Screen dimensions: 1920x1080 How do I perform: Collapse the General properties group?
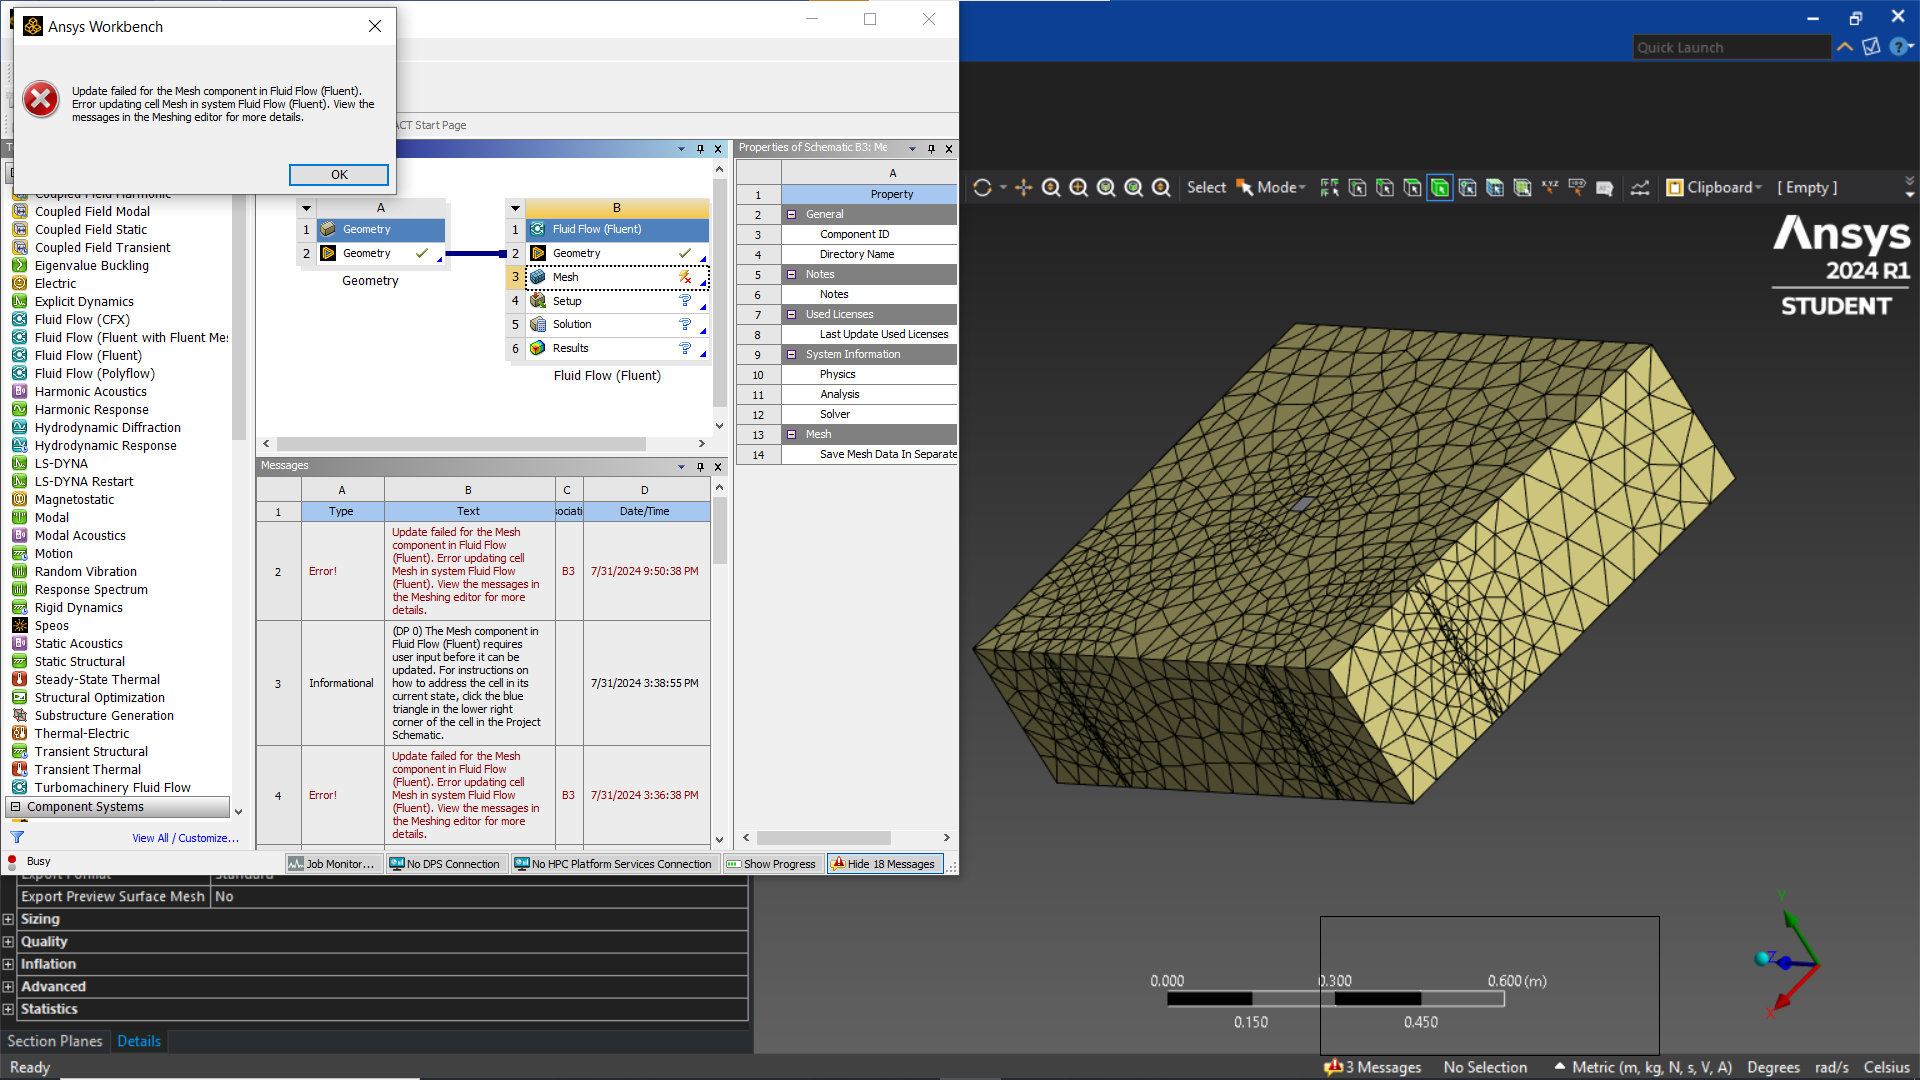click(791, 214)
